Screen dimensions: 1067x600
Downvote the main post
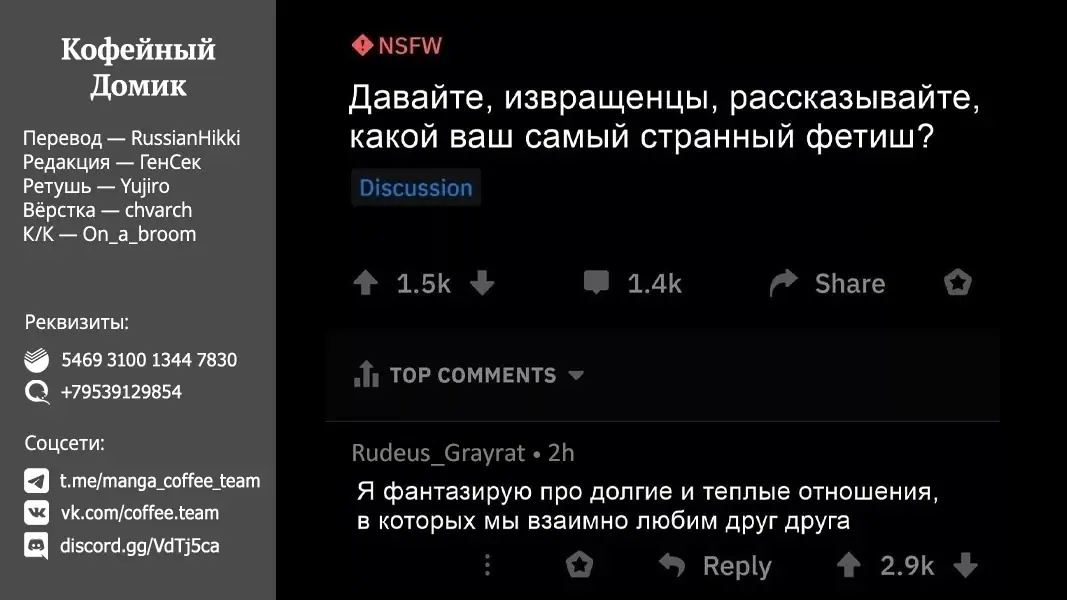[482, 284]
